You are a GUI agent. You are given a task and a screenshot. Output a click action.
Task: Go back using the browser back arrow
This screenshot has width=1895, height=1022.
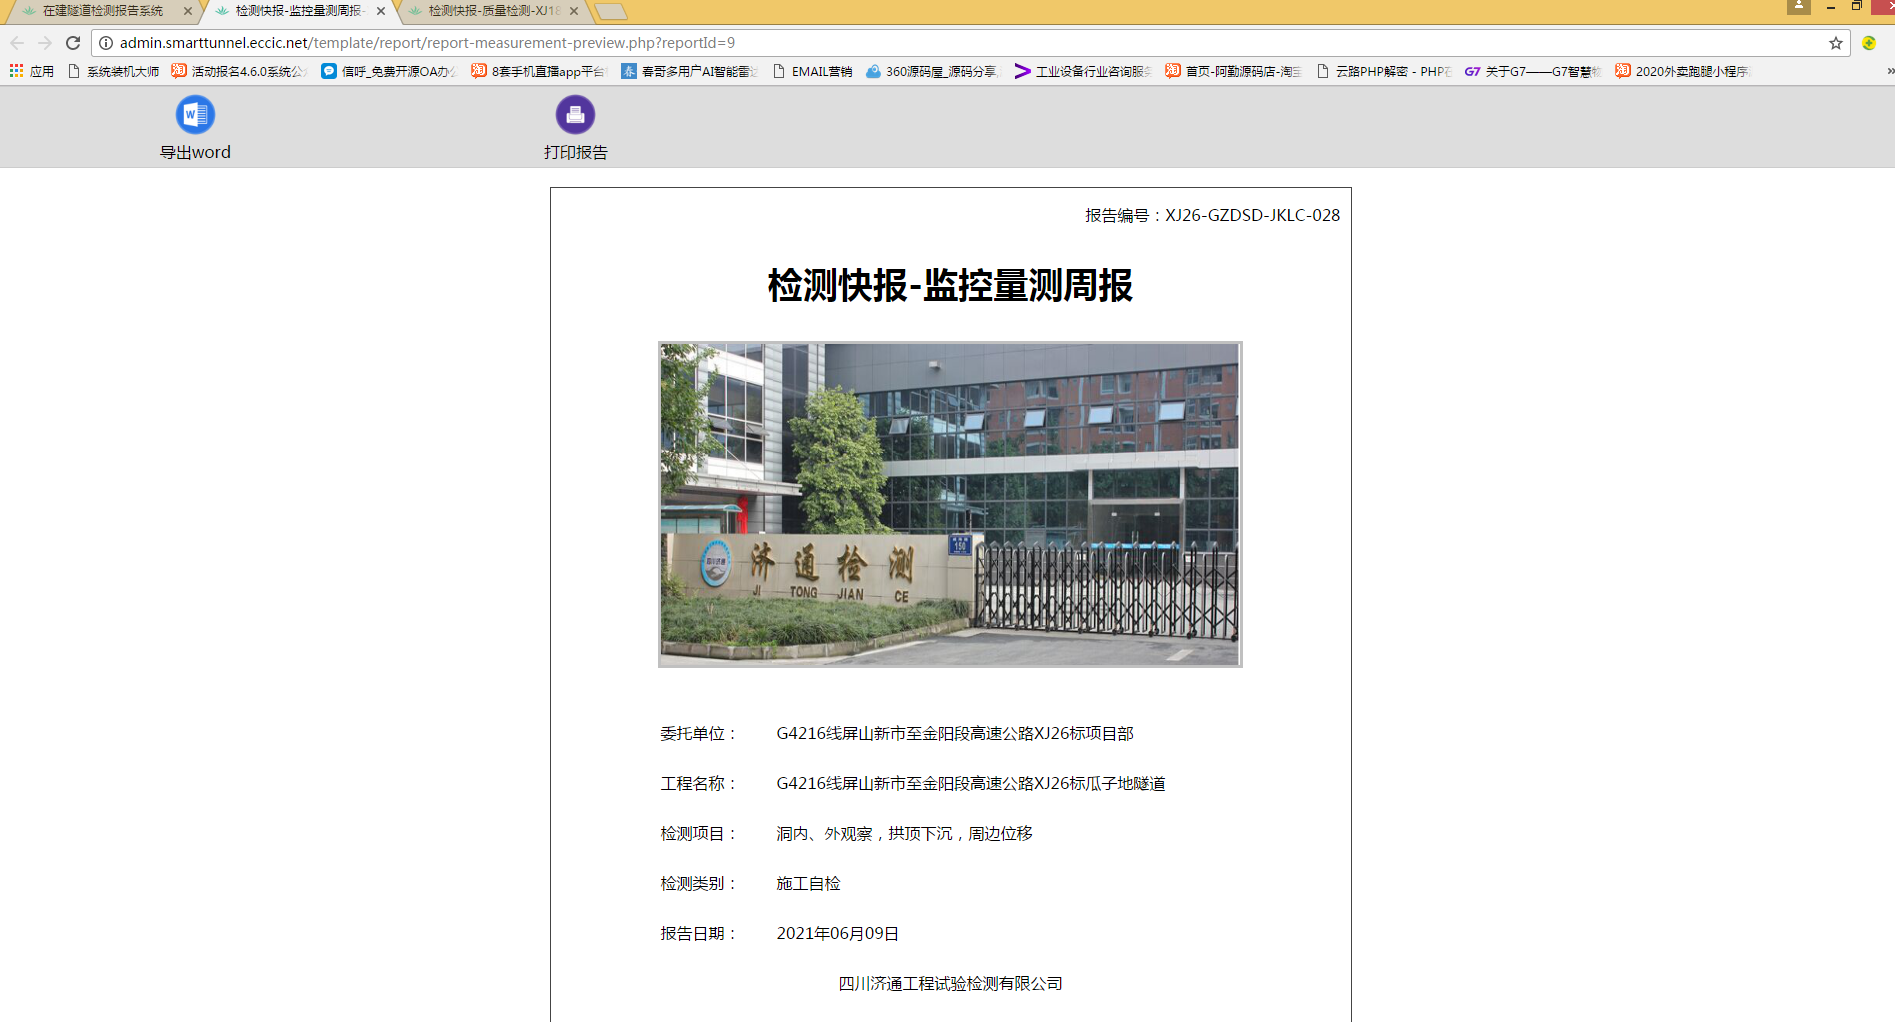(17, 43)
